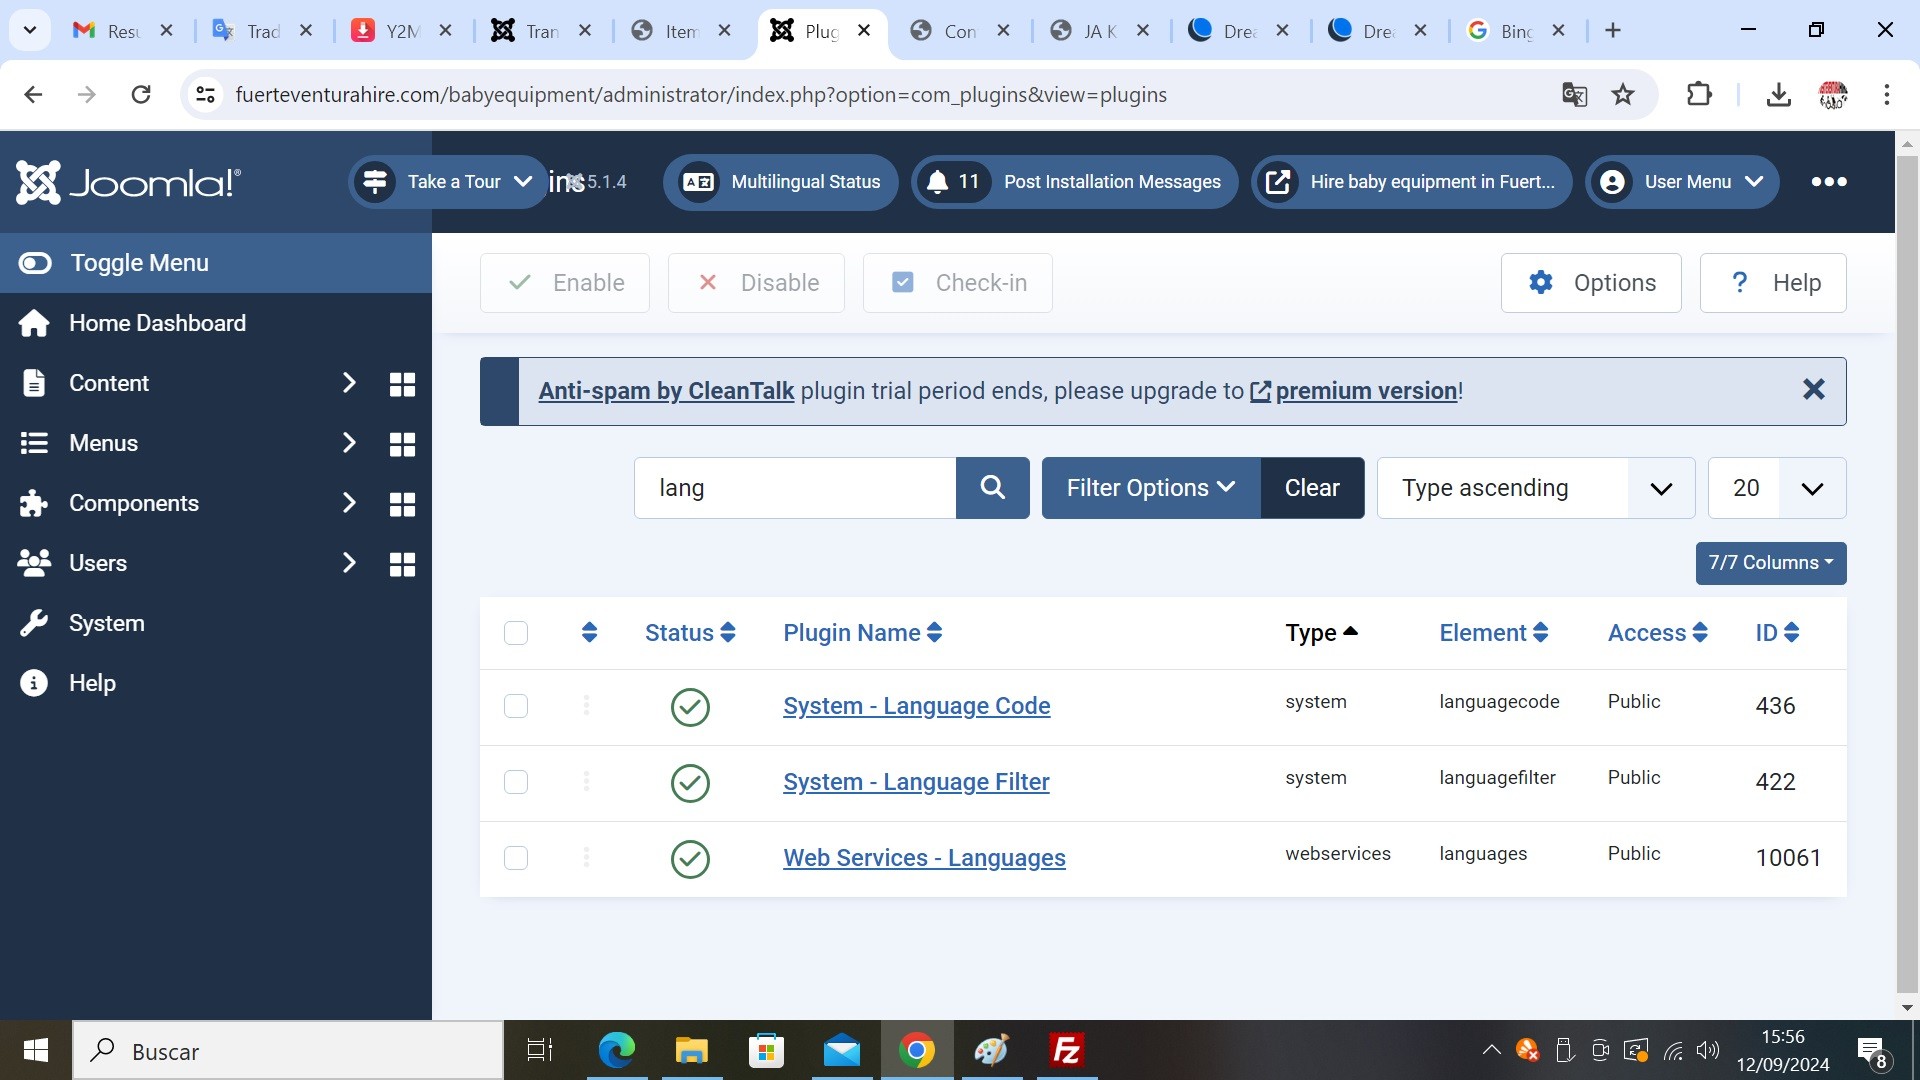
Task: Open the User Menu dropdown
Action: [1683, 182]
